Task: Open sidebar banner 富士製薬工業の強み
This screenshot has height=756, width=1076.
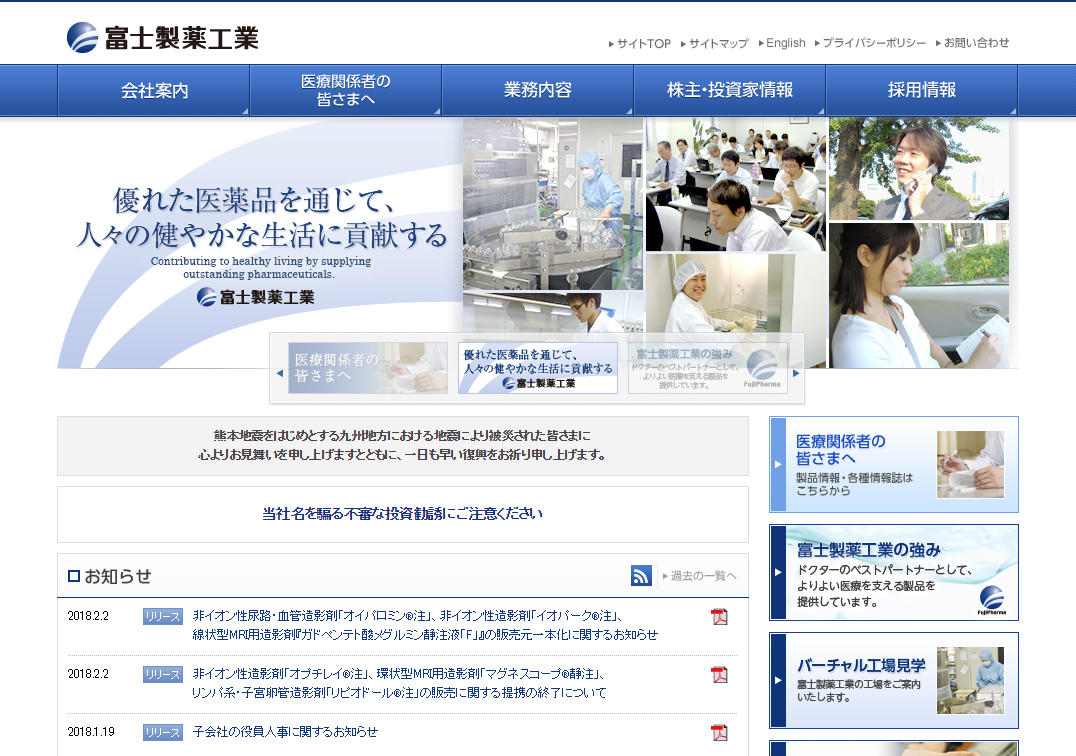Action: tap(893, 573)
